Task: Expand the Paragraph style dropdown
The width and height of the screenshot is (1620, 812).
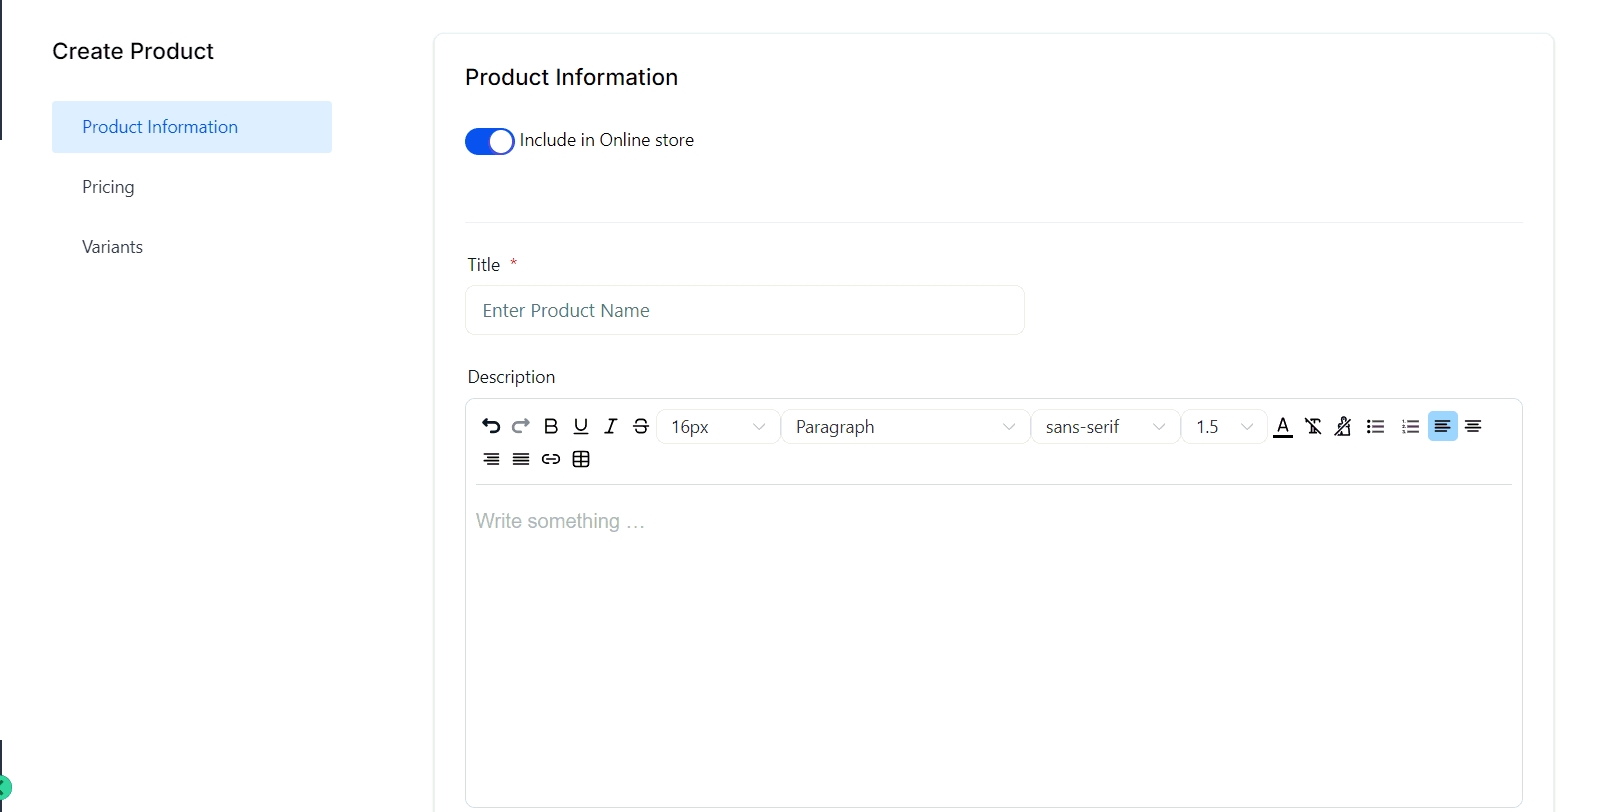Action: [x=905, y=427]
